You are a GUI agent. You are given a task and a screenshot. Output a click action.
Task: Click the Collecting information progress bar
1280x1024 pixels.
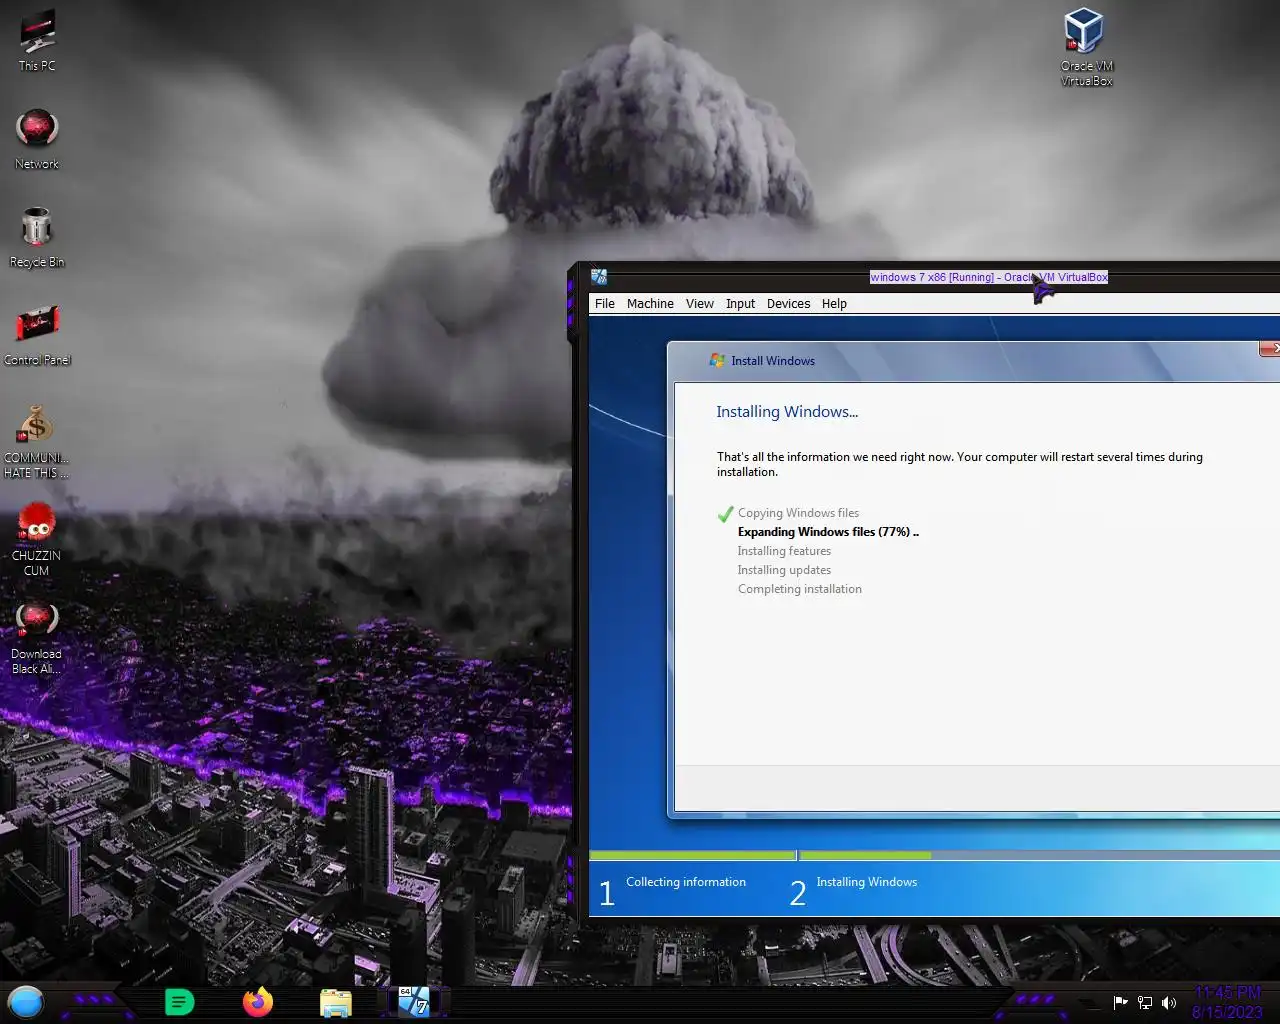pyautogui.click(x=693, y=856)
